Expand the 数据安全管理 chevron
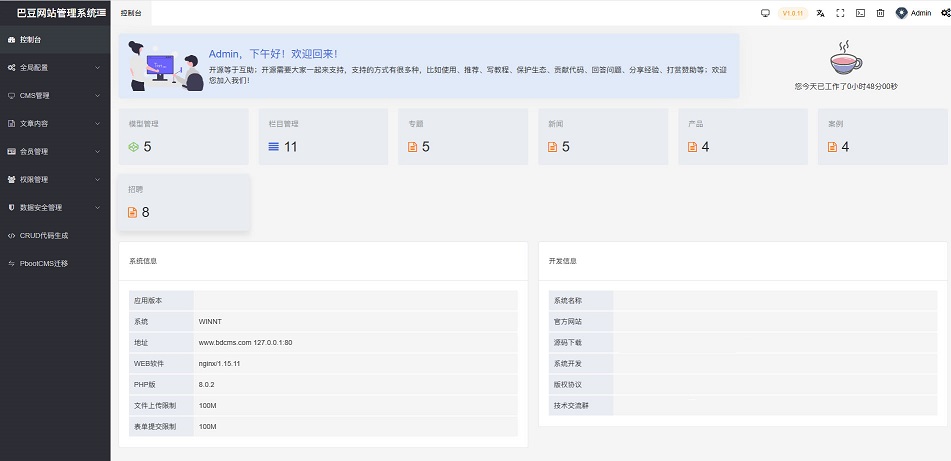 pos(98,207)
